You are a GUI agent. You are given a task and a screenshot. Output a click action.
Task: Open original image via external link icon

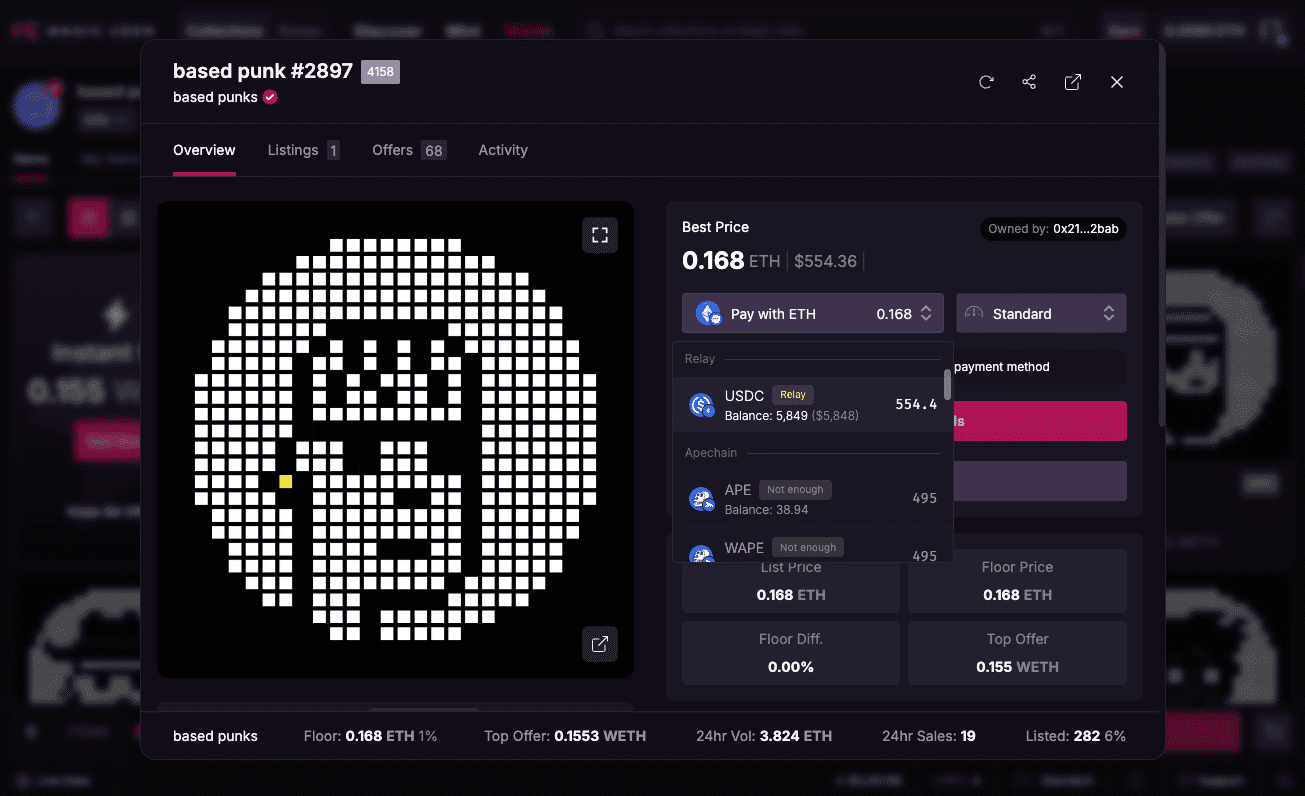[x=600, y=644]
